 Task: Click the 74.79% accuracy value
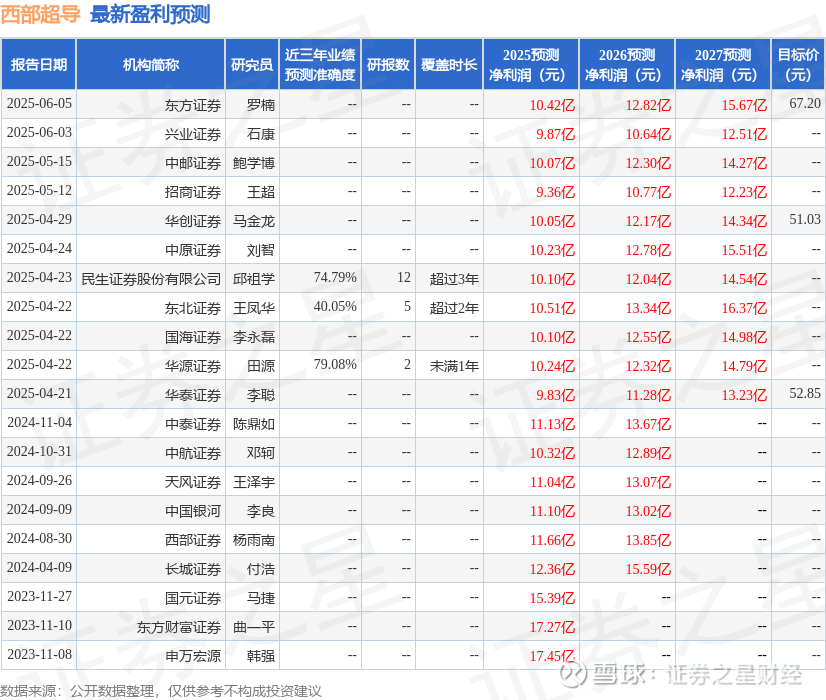(x=335, y=277)
